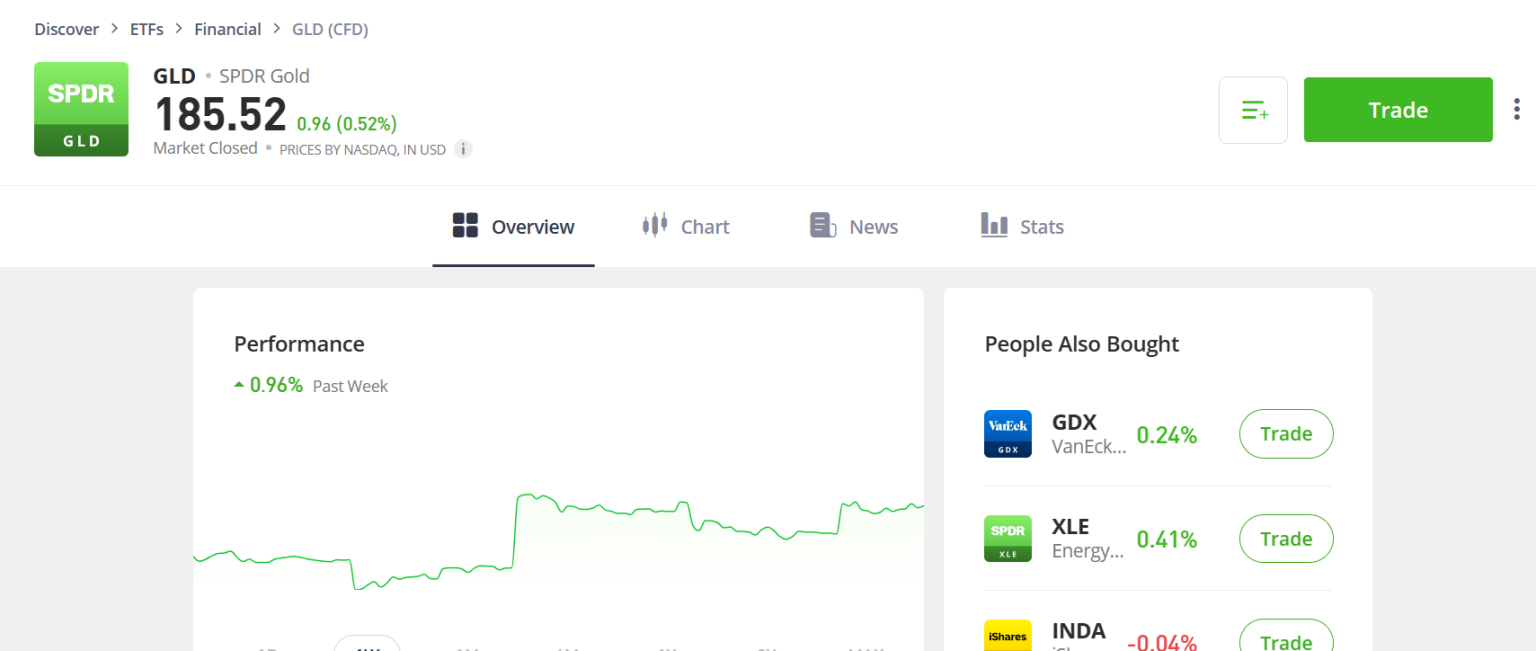This screenshot has height=651, width=1536.
Task: Select the 1W timeframe pill
Action: (x=367, y=646)
